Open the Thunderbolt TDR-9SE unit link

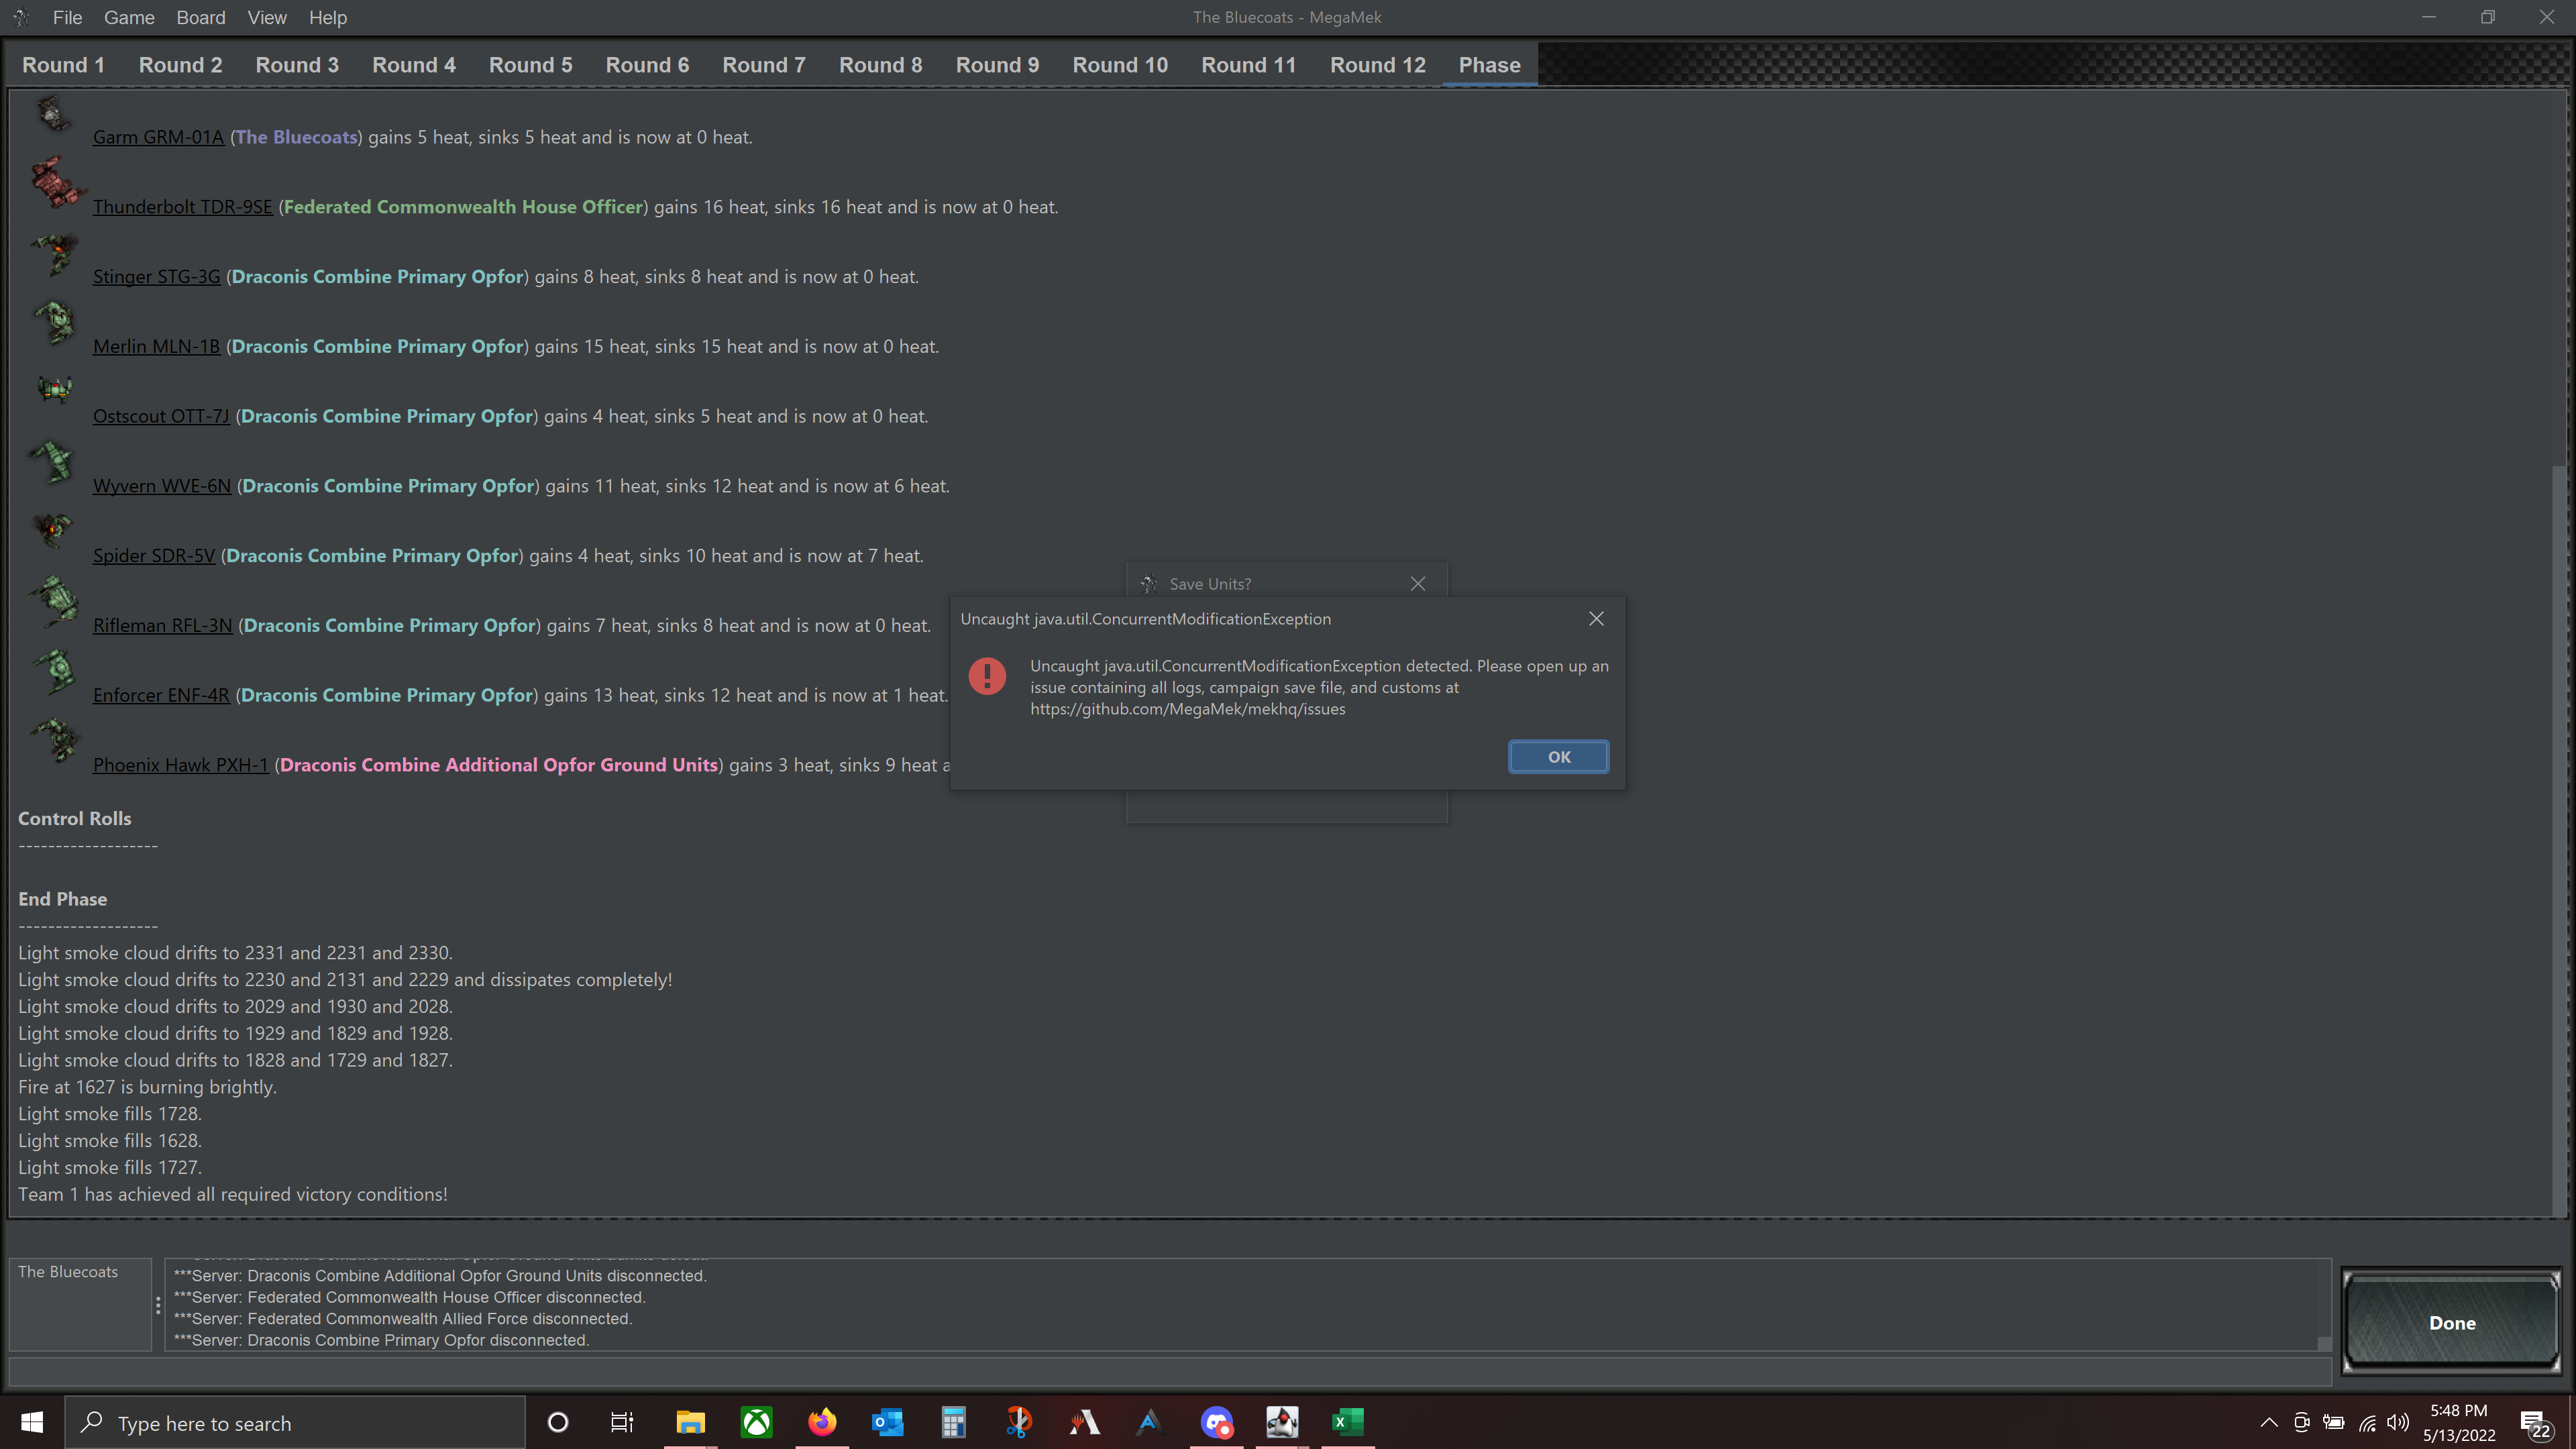coord(182,207)
